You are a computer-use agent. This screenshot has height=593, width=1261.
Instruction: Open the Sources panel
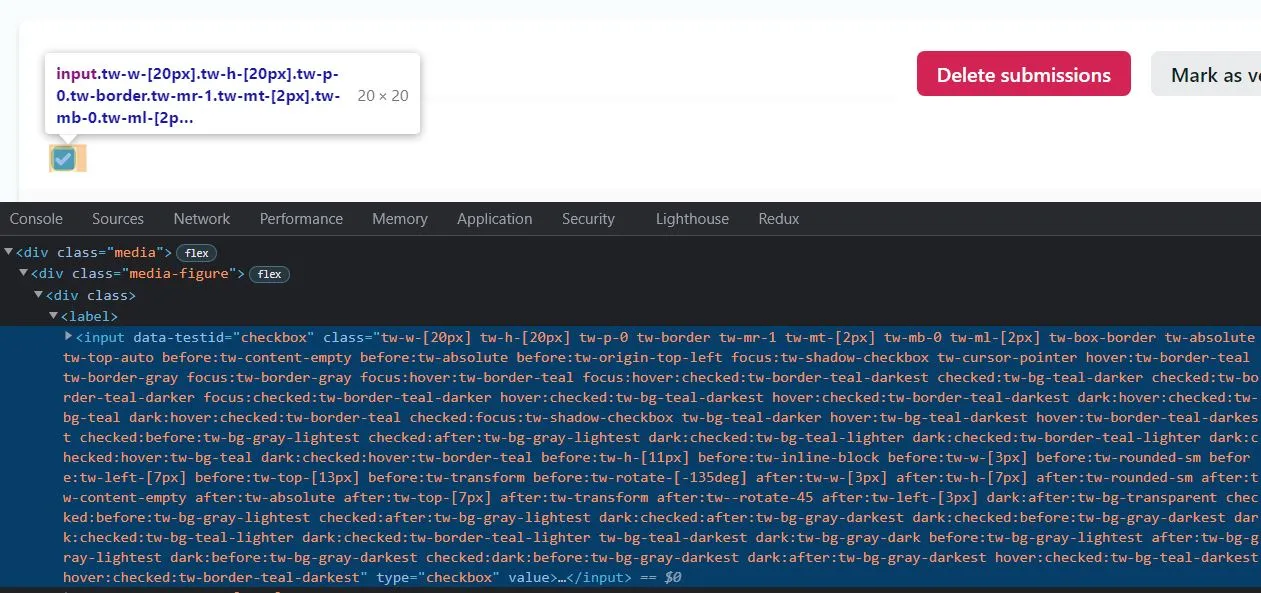[117, 218]
